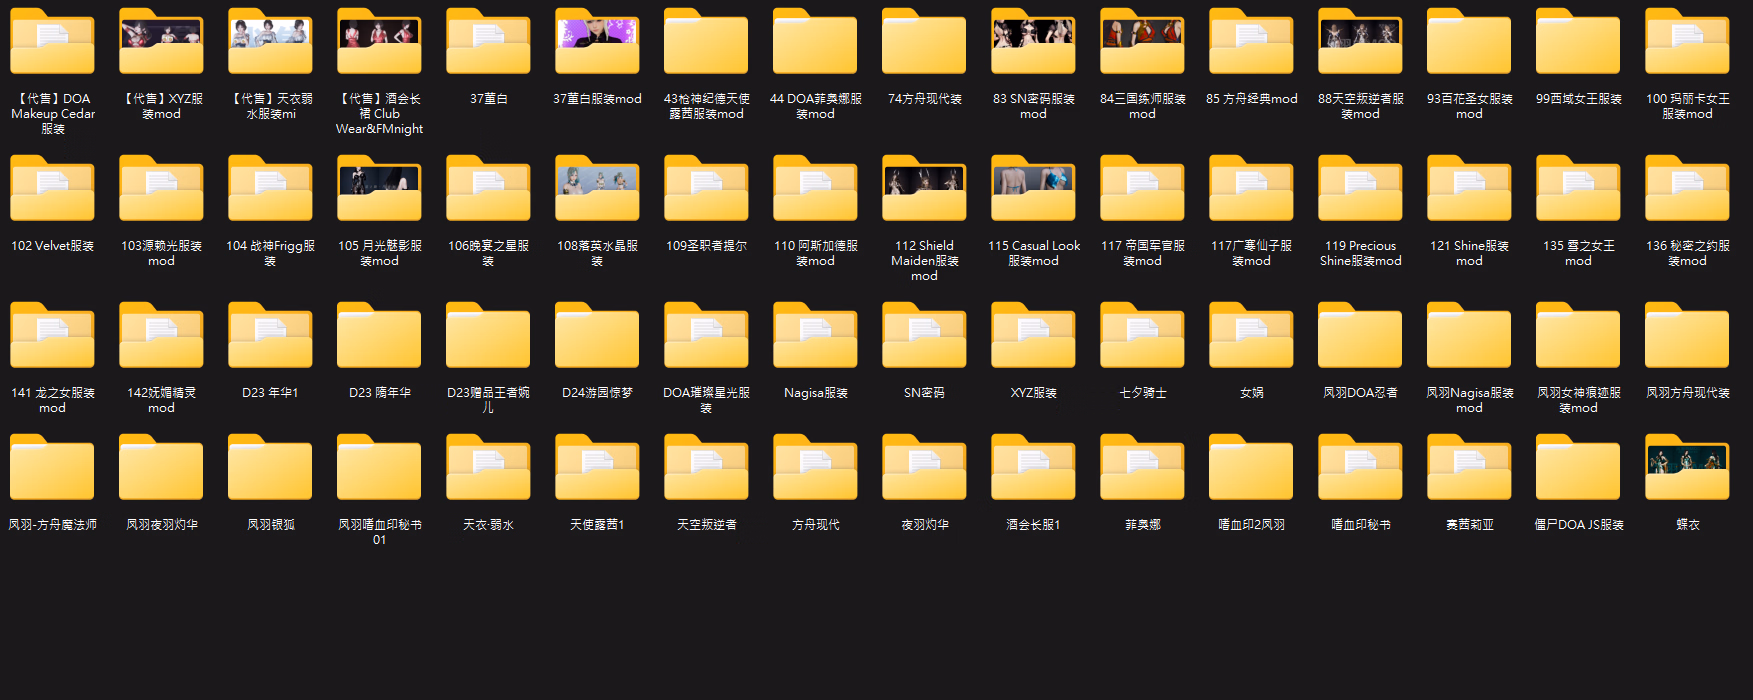The image size is (1753, 700).
Task: Select the 蝶衣 folder with thumbnail
Action: [x=1687, y=467]
